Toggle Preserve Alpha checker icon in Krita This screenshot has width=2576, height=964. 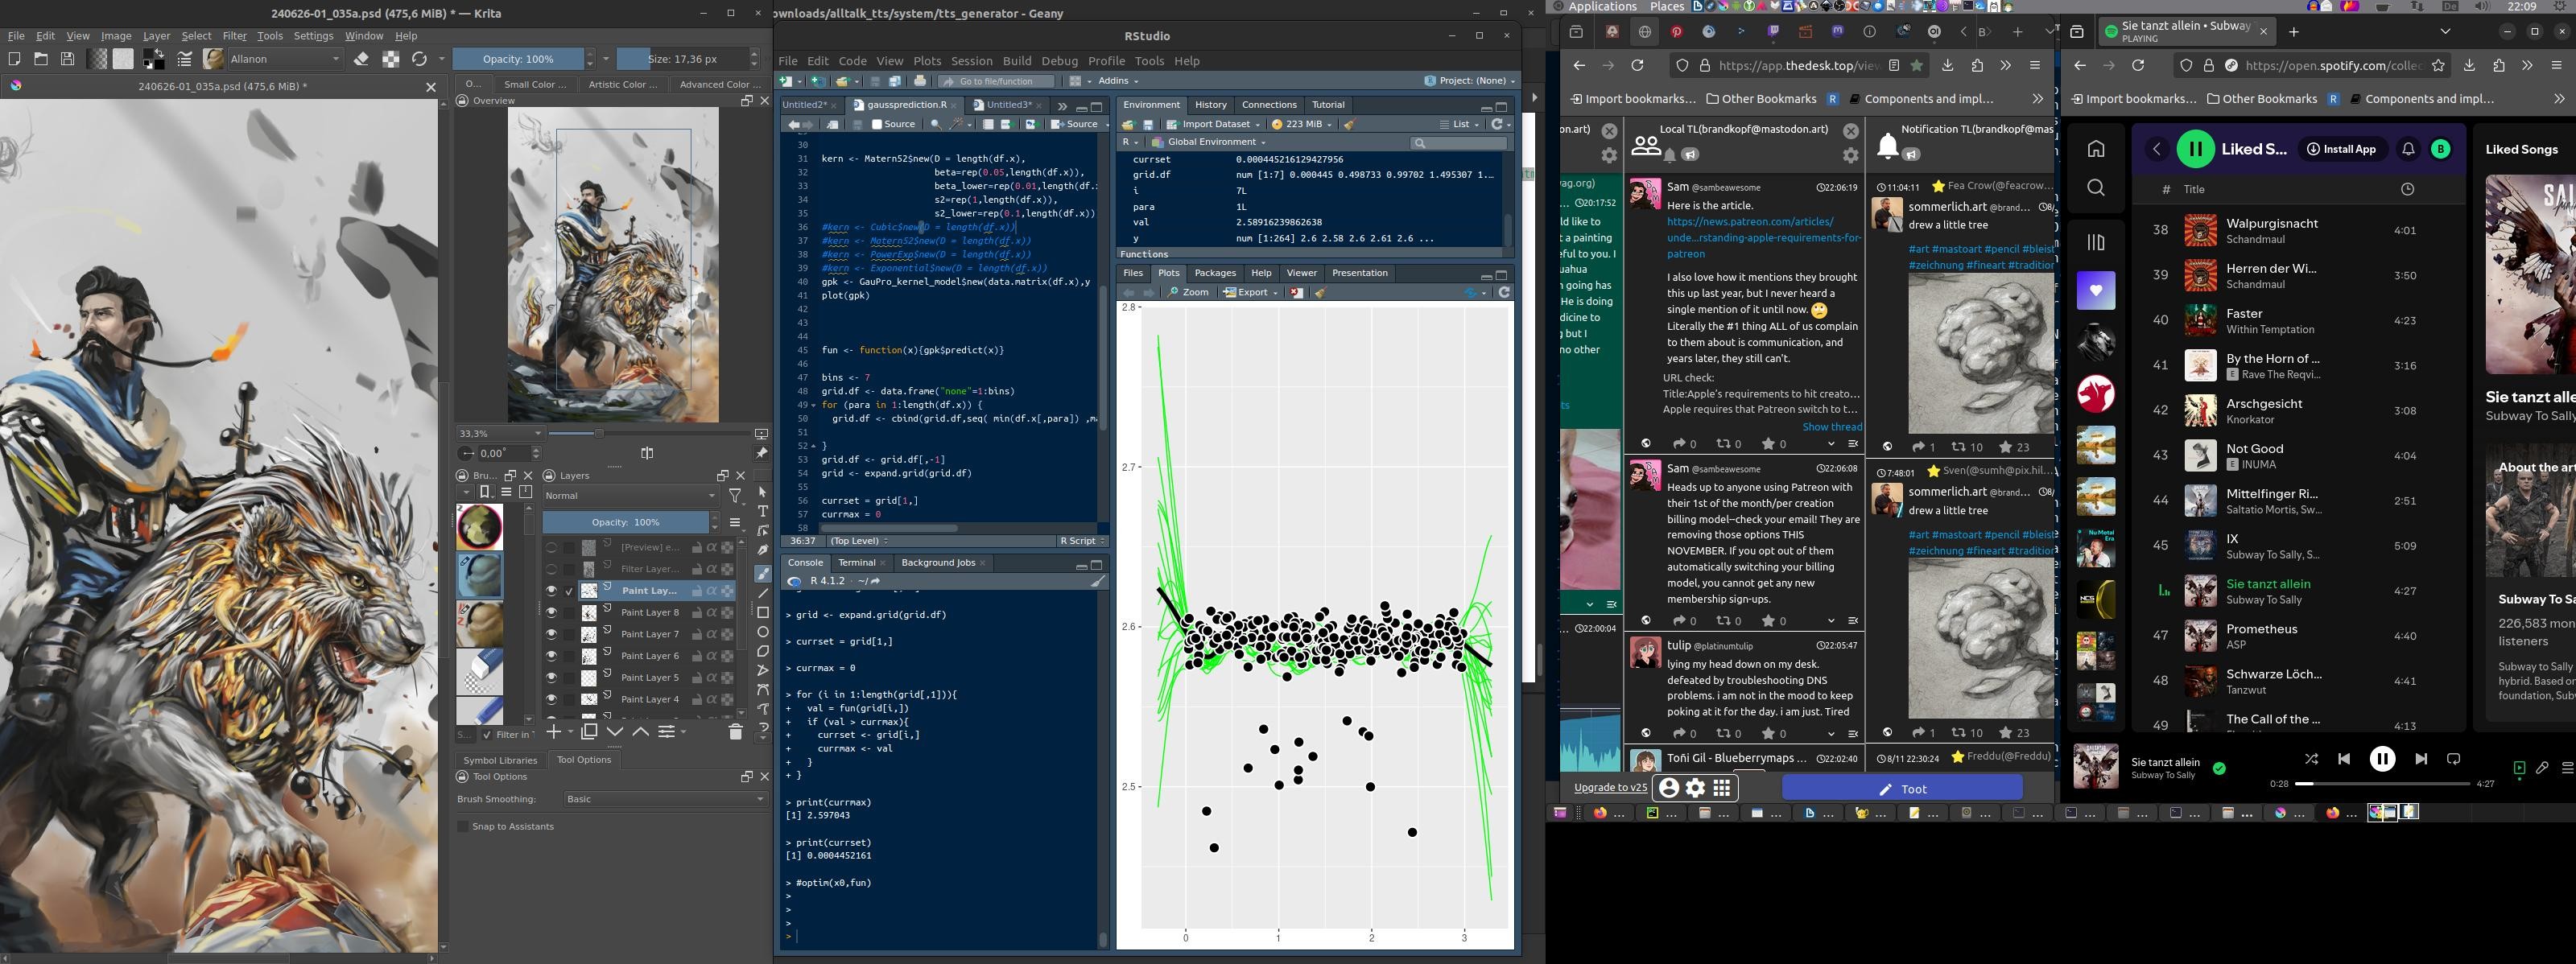pos(391,59)
